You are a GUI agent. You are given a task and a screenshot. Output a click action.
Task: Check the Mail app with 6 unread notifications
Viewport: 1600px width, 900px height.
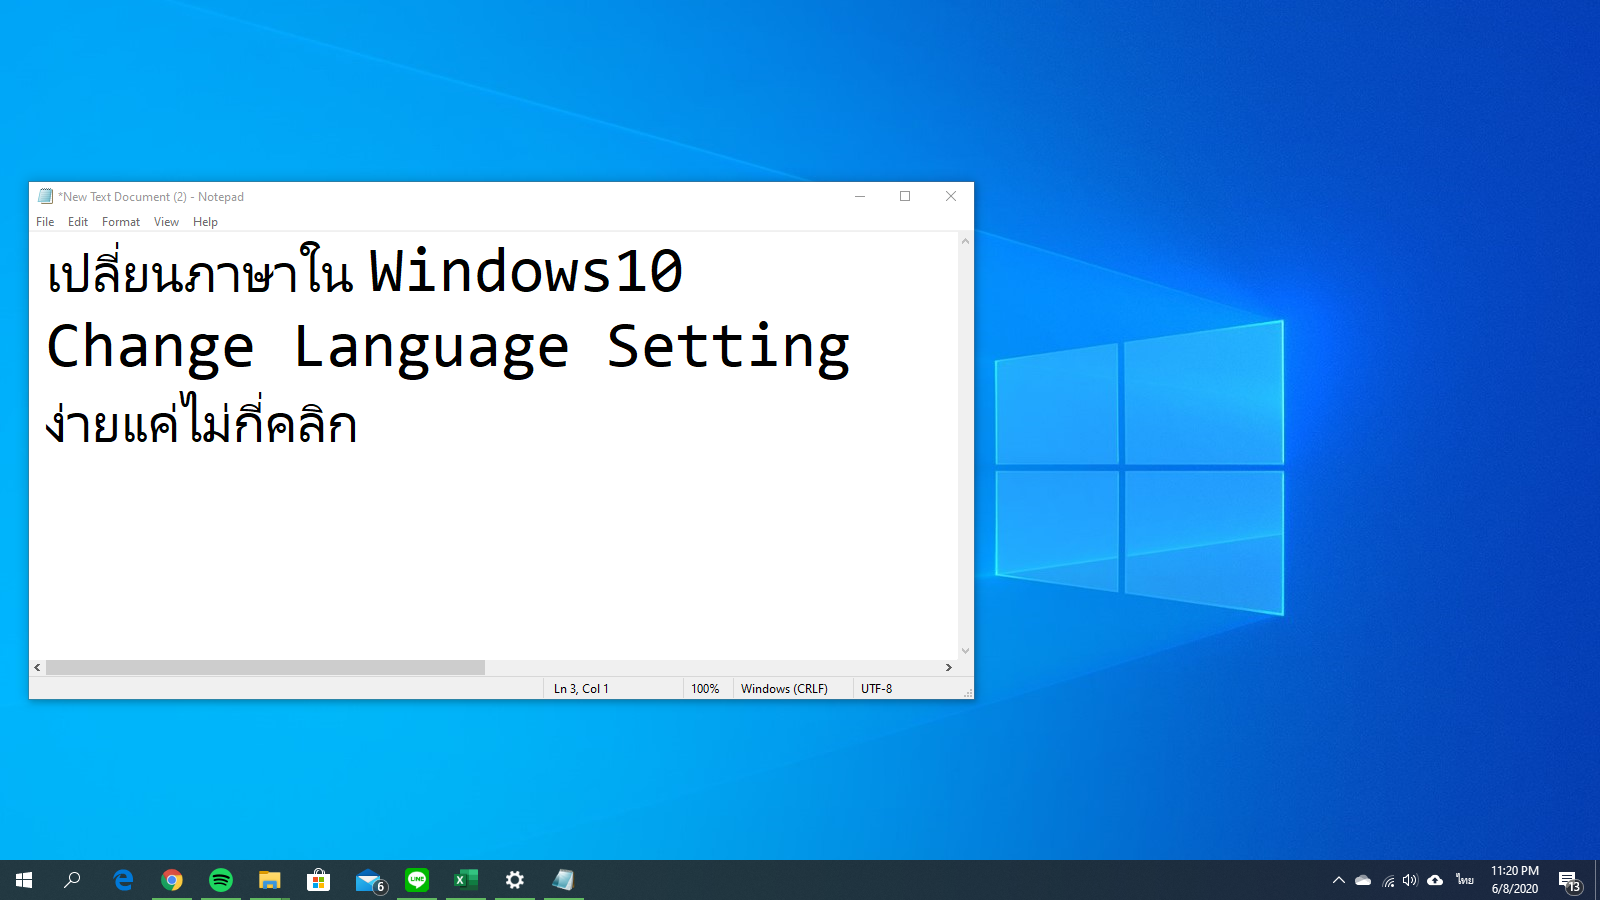tap(367, 880)
